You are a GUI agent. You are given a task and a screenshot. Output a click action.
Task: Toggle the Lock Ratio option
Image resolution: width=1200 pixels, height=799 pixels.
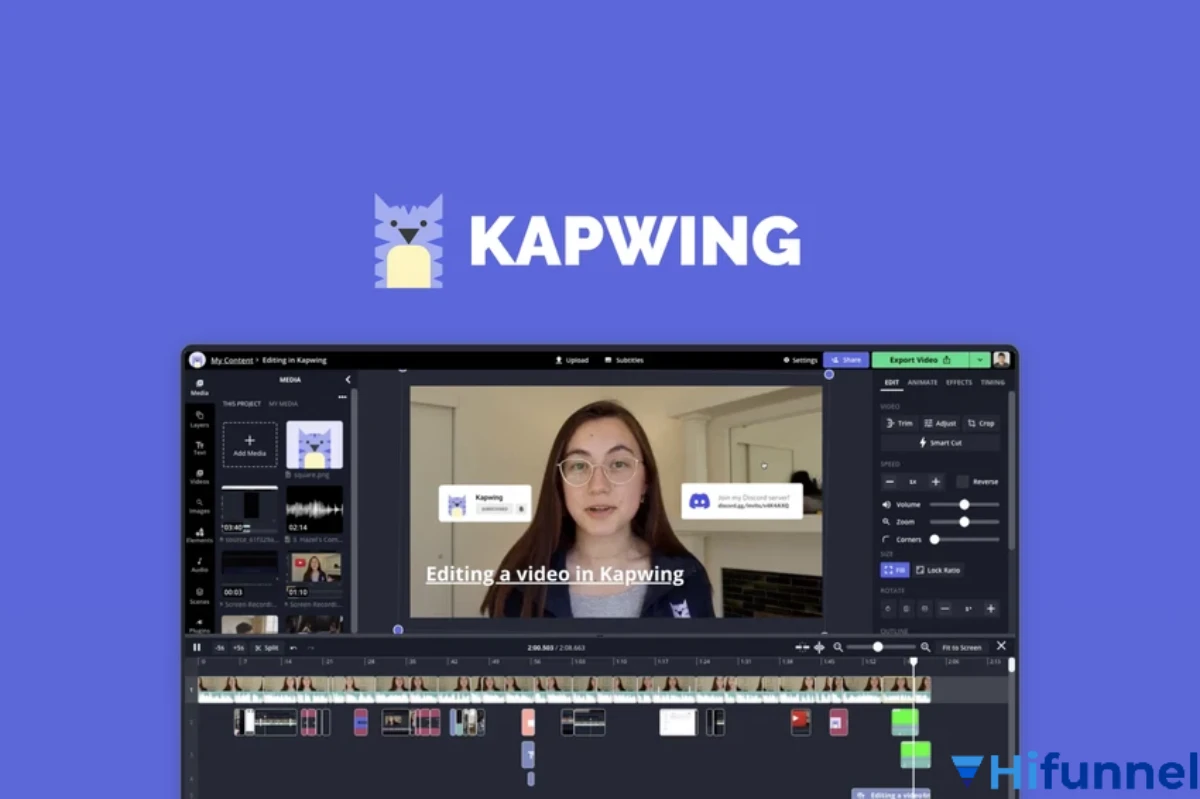pyautogui.click(x=938, y=570)
